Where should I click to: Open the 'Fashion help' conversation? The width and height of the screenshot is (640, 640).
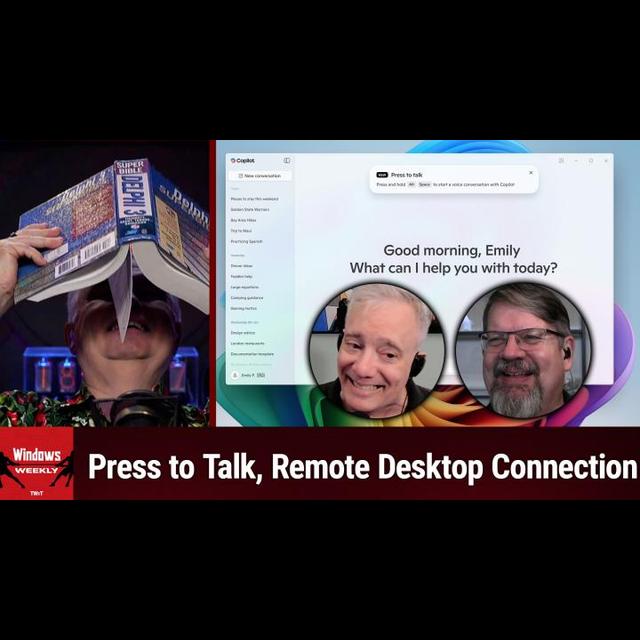coord(241,276)
